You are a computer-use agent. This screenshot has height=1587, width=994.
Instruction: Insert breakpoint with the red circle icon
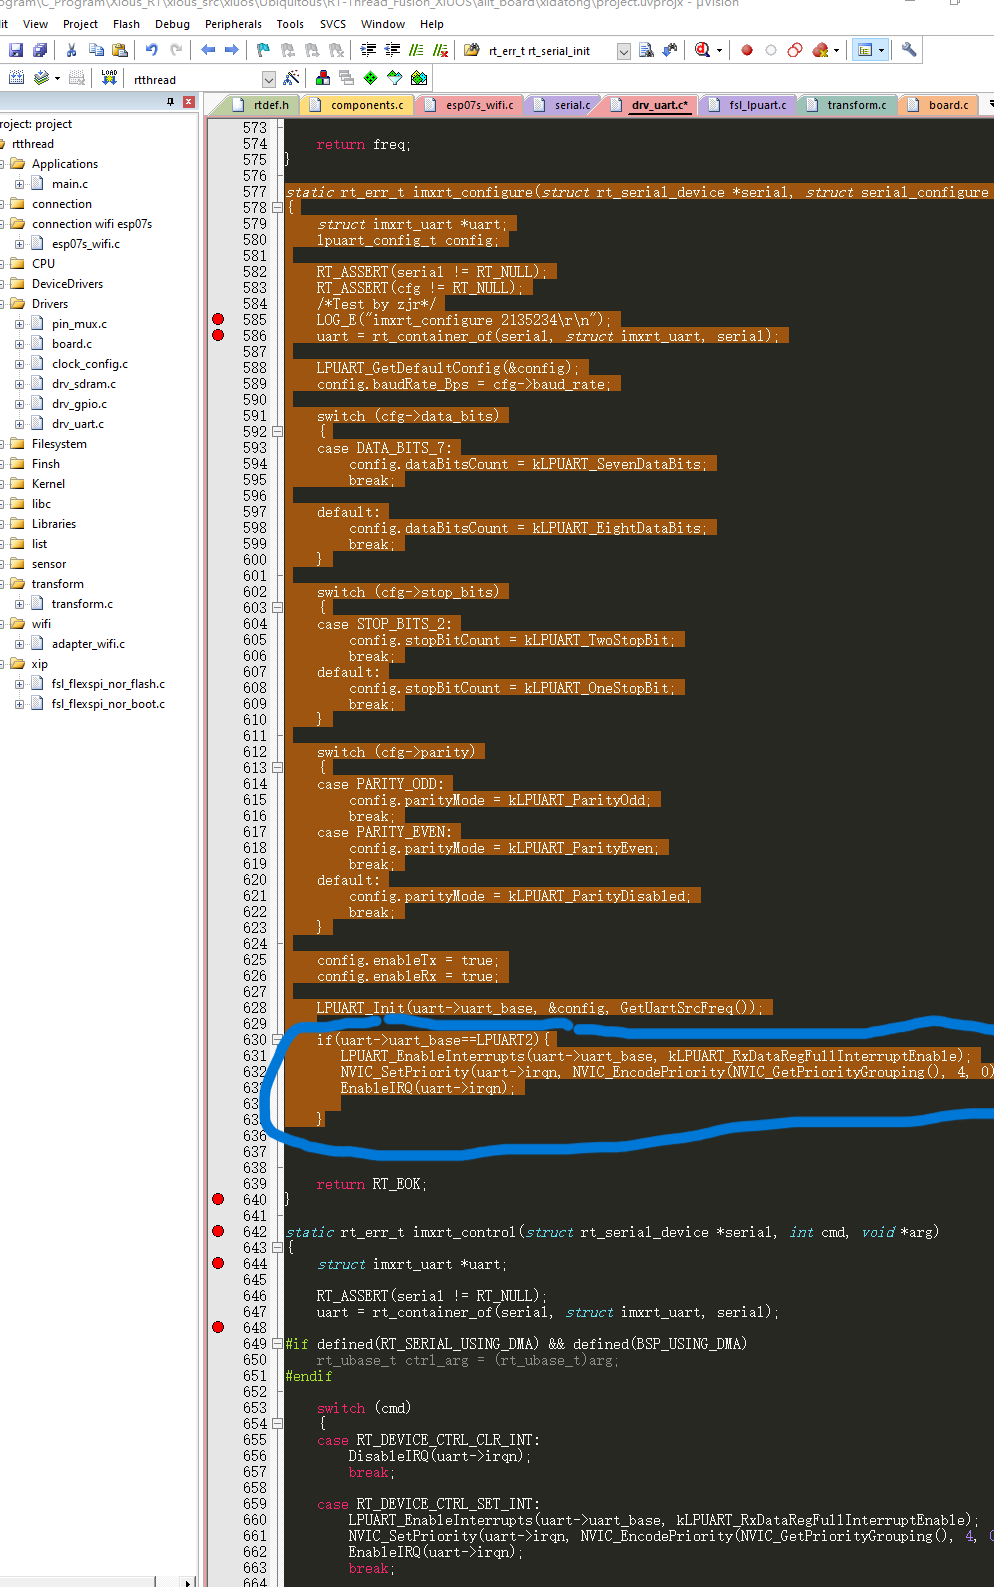click(x=747, y=50)
